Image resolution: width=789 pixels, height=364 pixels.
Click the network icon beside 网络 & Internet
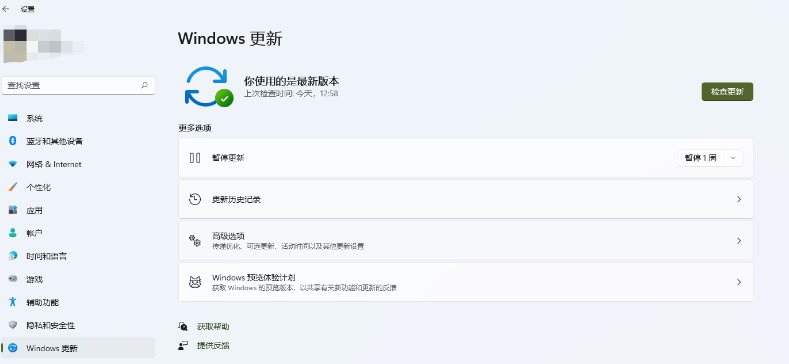13,164
